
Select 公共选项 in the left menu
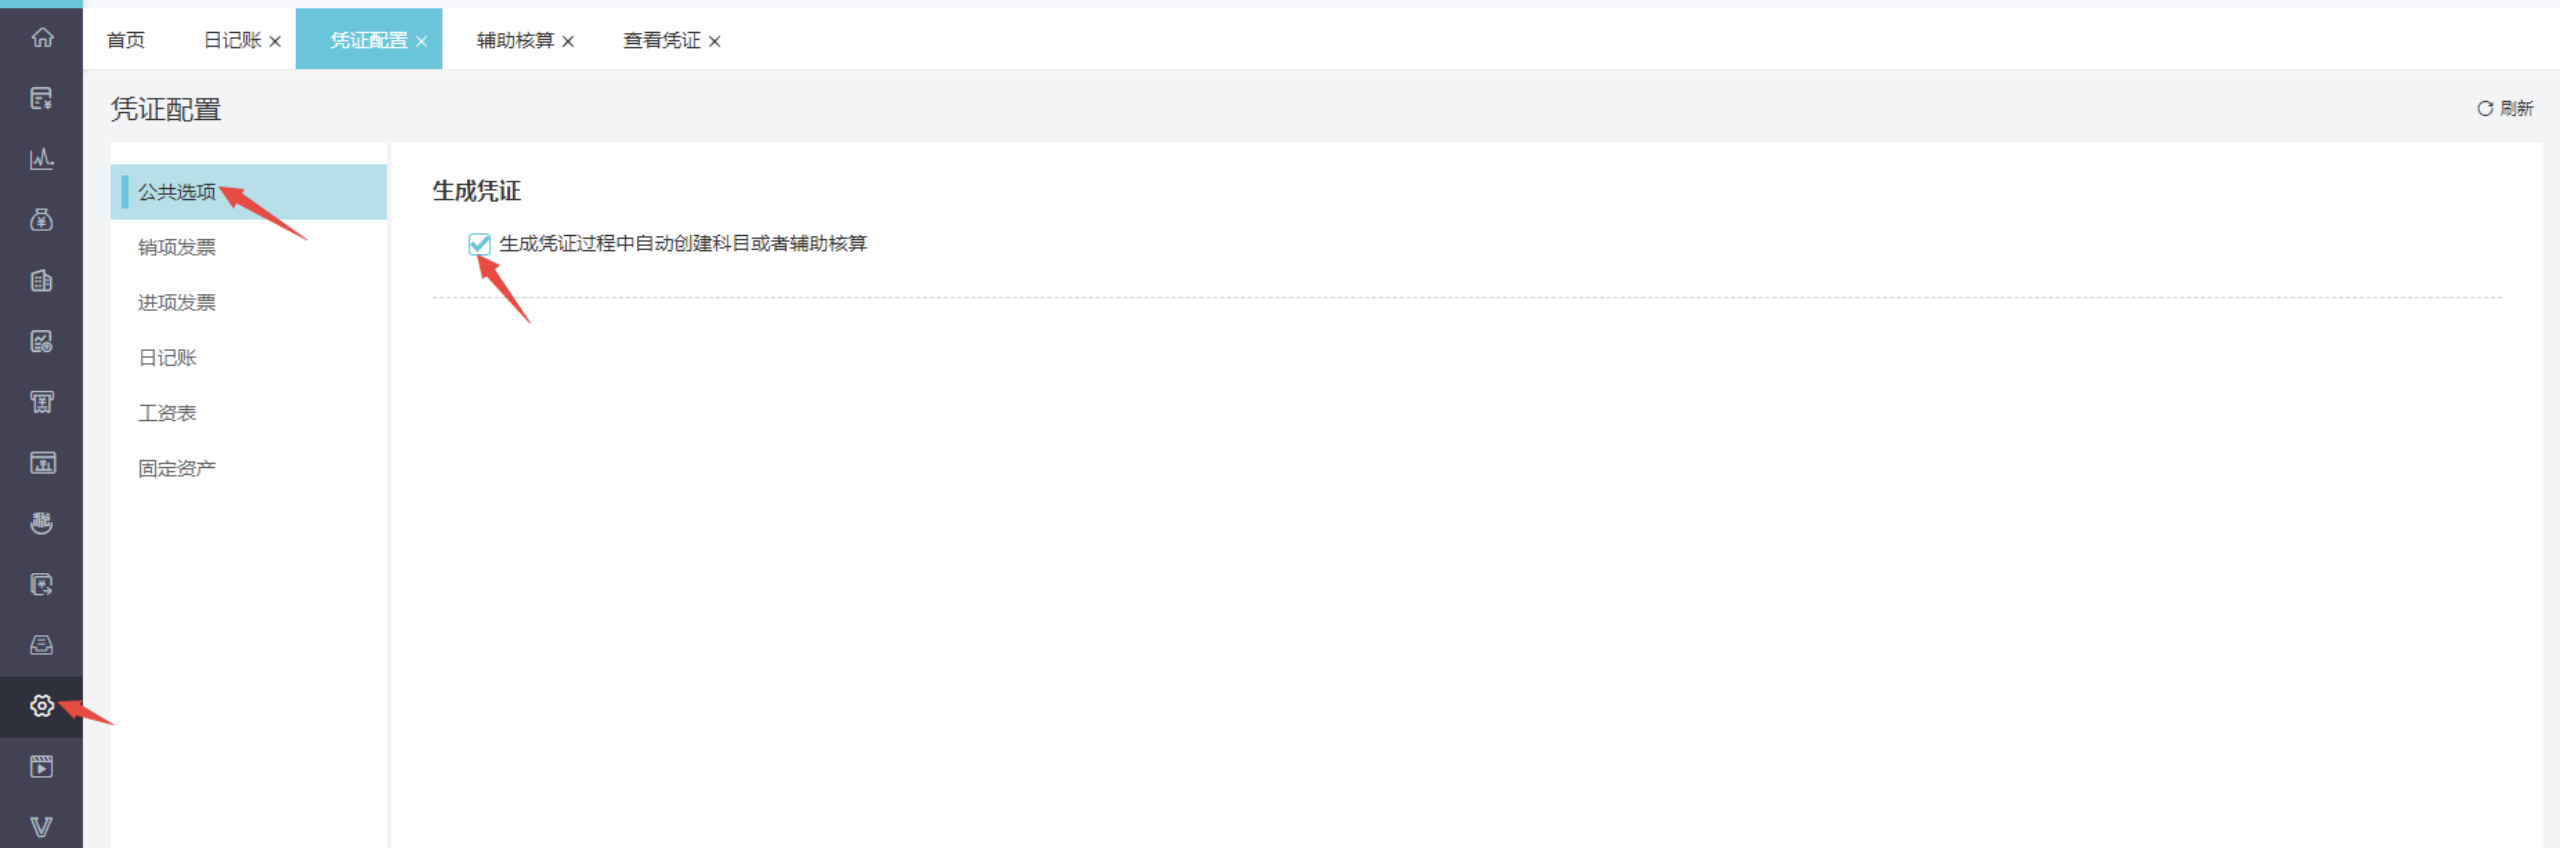(177, 192)
